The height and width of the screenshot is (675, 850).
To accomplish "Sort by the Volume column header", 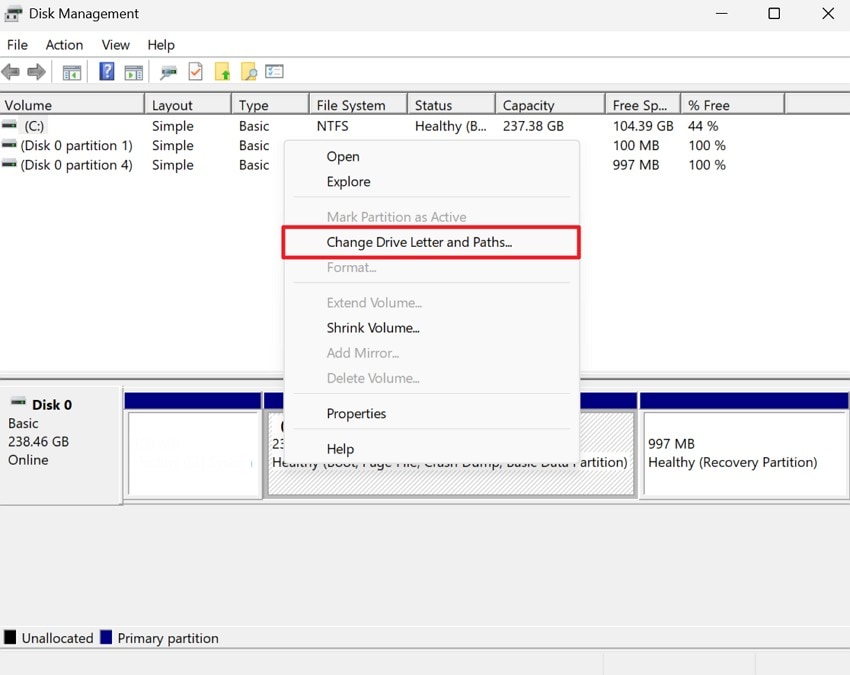I will pos(72,105).
